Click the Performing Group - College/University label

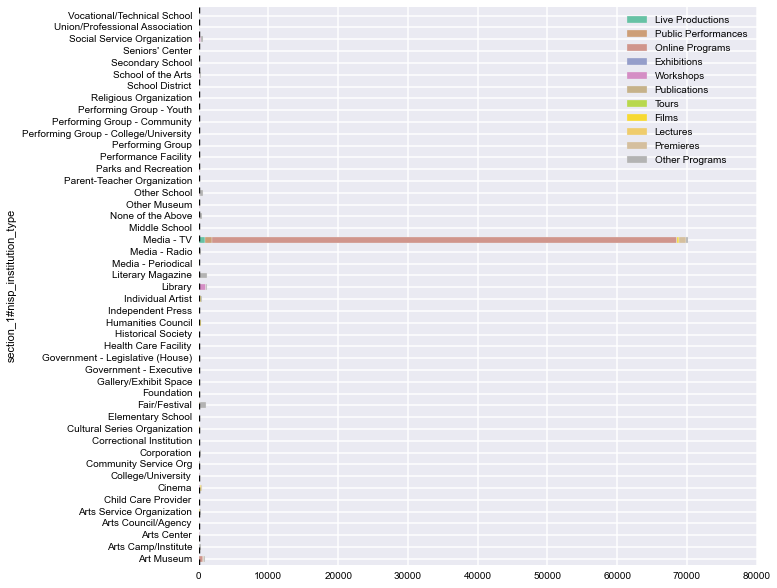pyautogui.click(x=107, y=134)
